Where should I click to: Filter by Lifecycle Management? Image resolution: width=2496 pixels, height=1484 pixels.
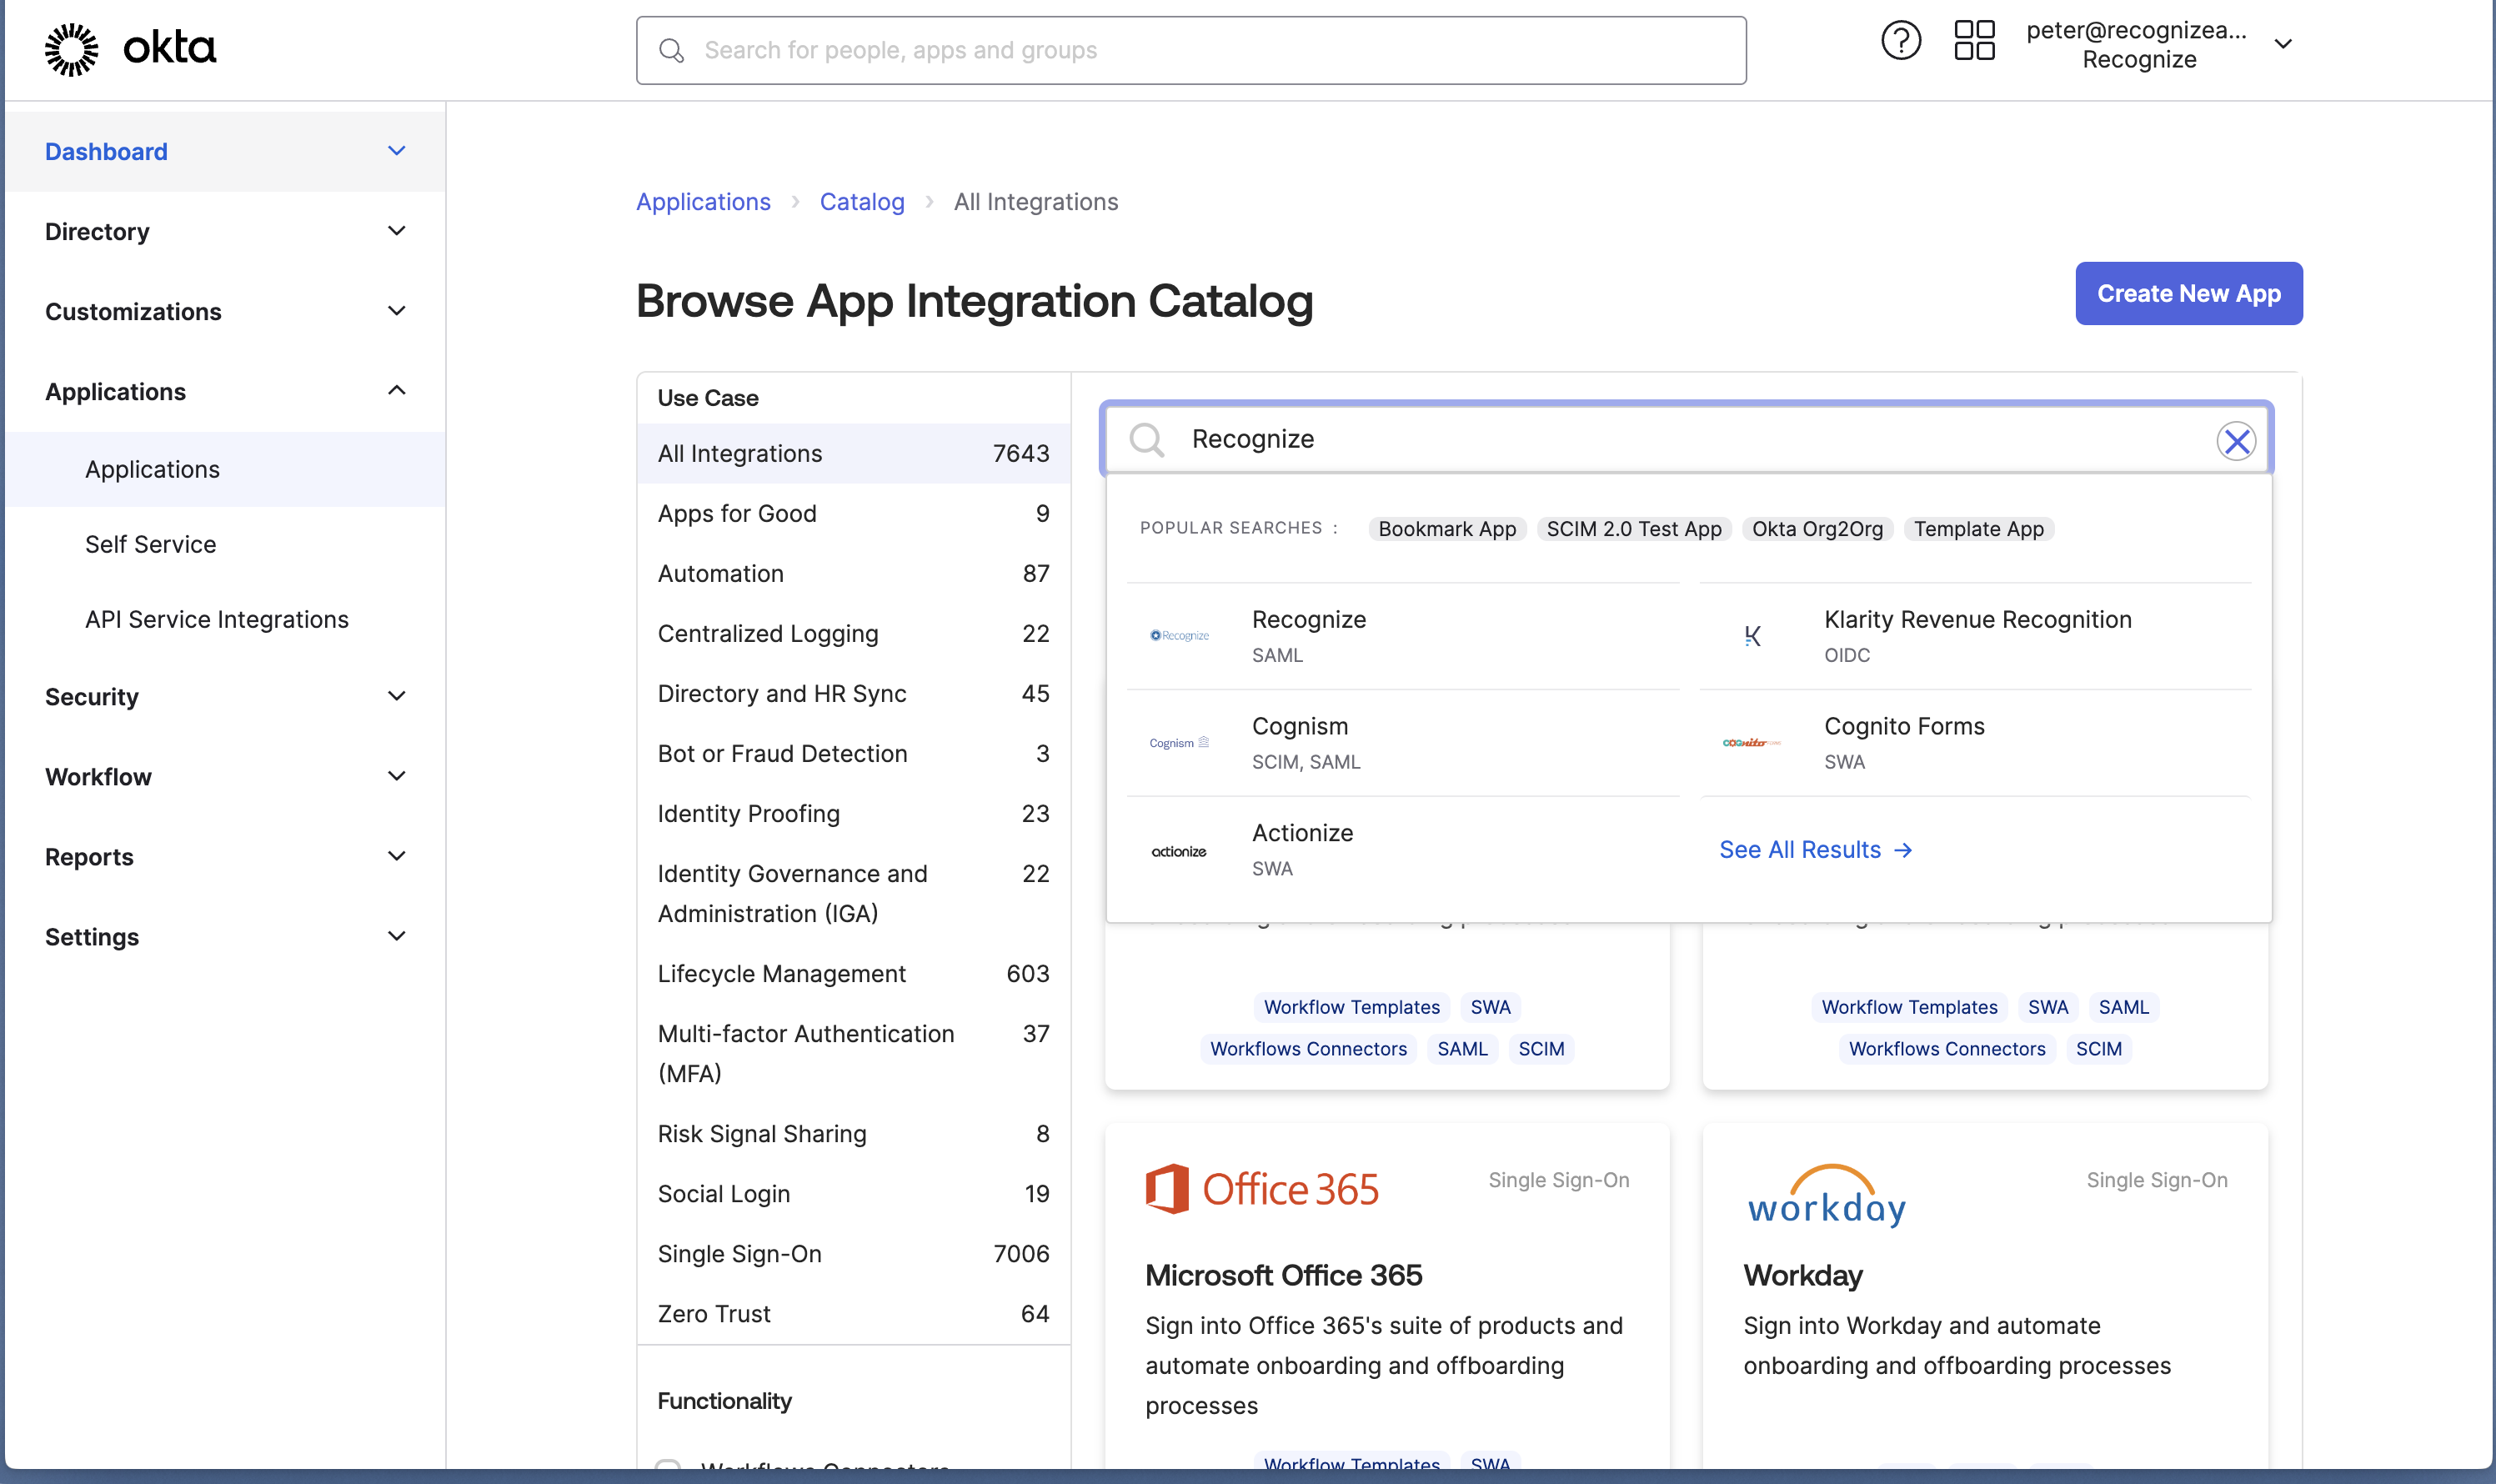(x=853, y=973)
